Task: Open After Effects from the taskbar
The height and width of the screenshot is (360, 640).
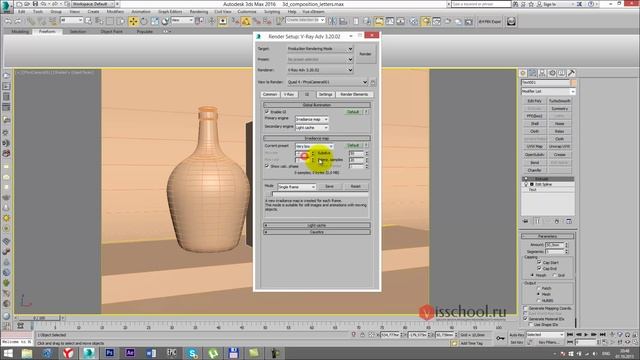Action: [130, 353]
